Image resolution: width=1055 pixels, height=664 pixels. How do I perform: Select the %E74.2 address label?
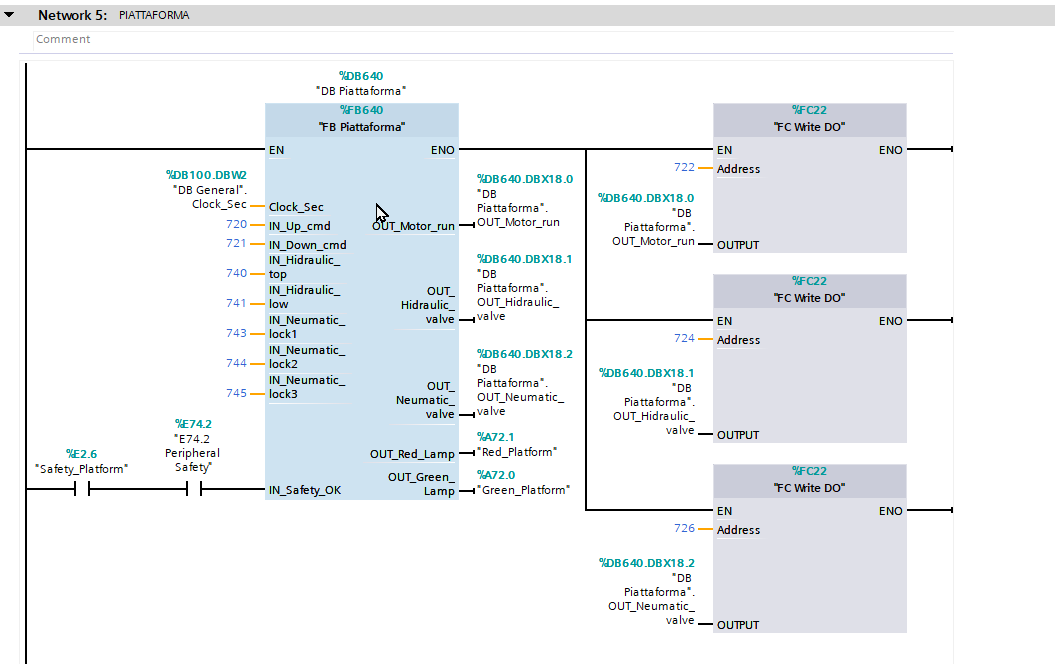193,424
